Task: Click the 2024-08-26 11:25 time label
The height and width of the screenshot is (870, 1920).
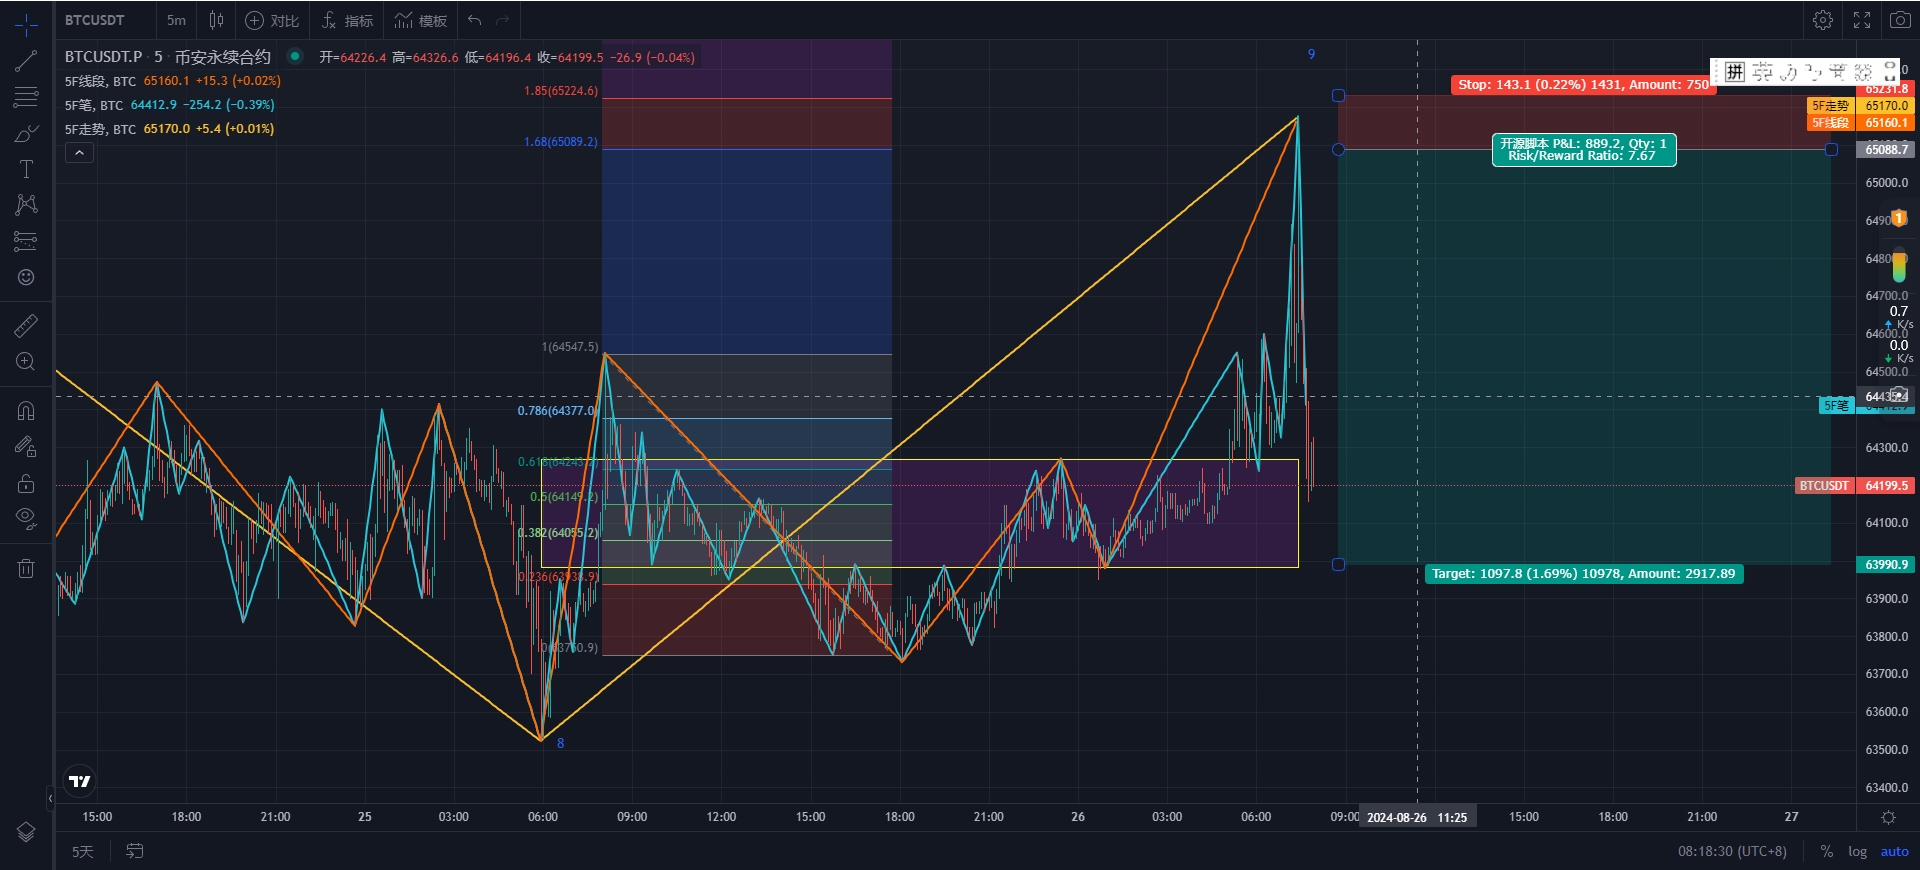Action: point(1417,818)
